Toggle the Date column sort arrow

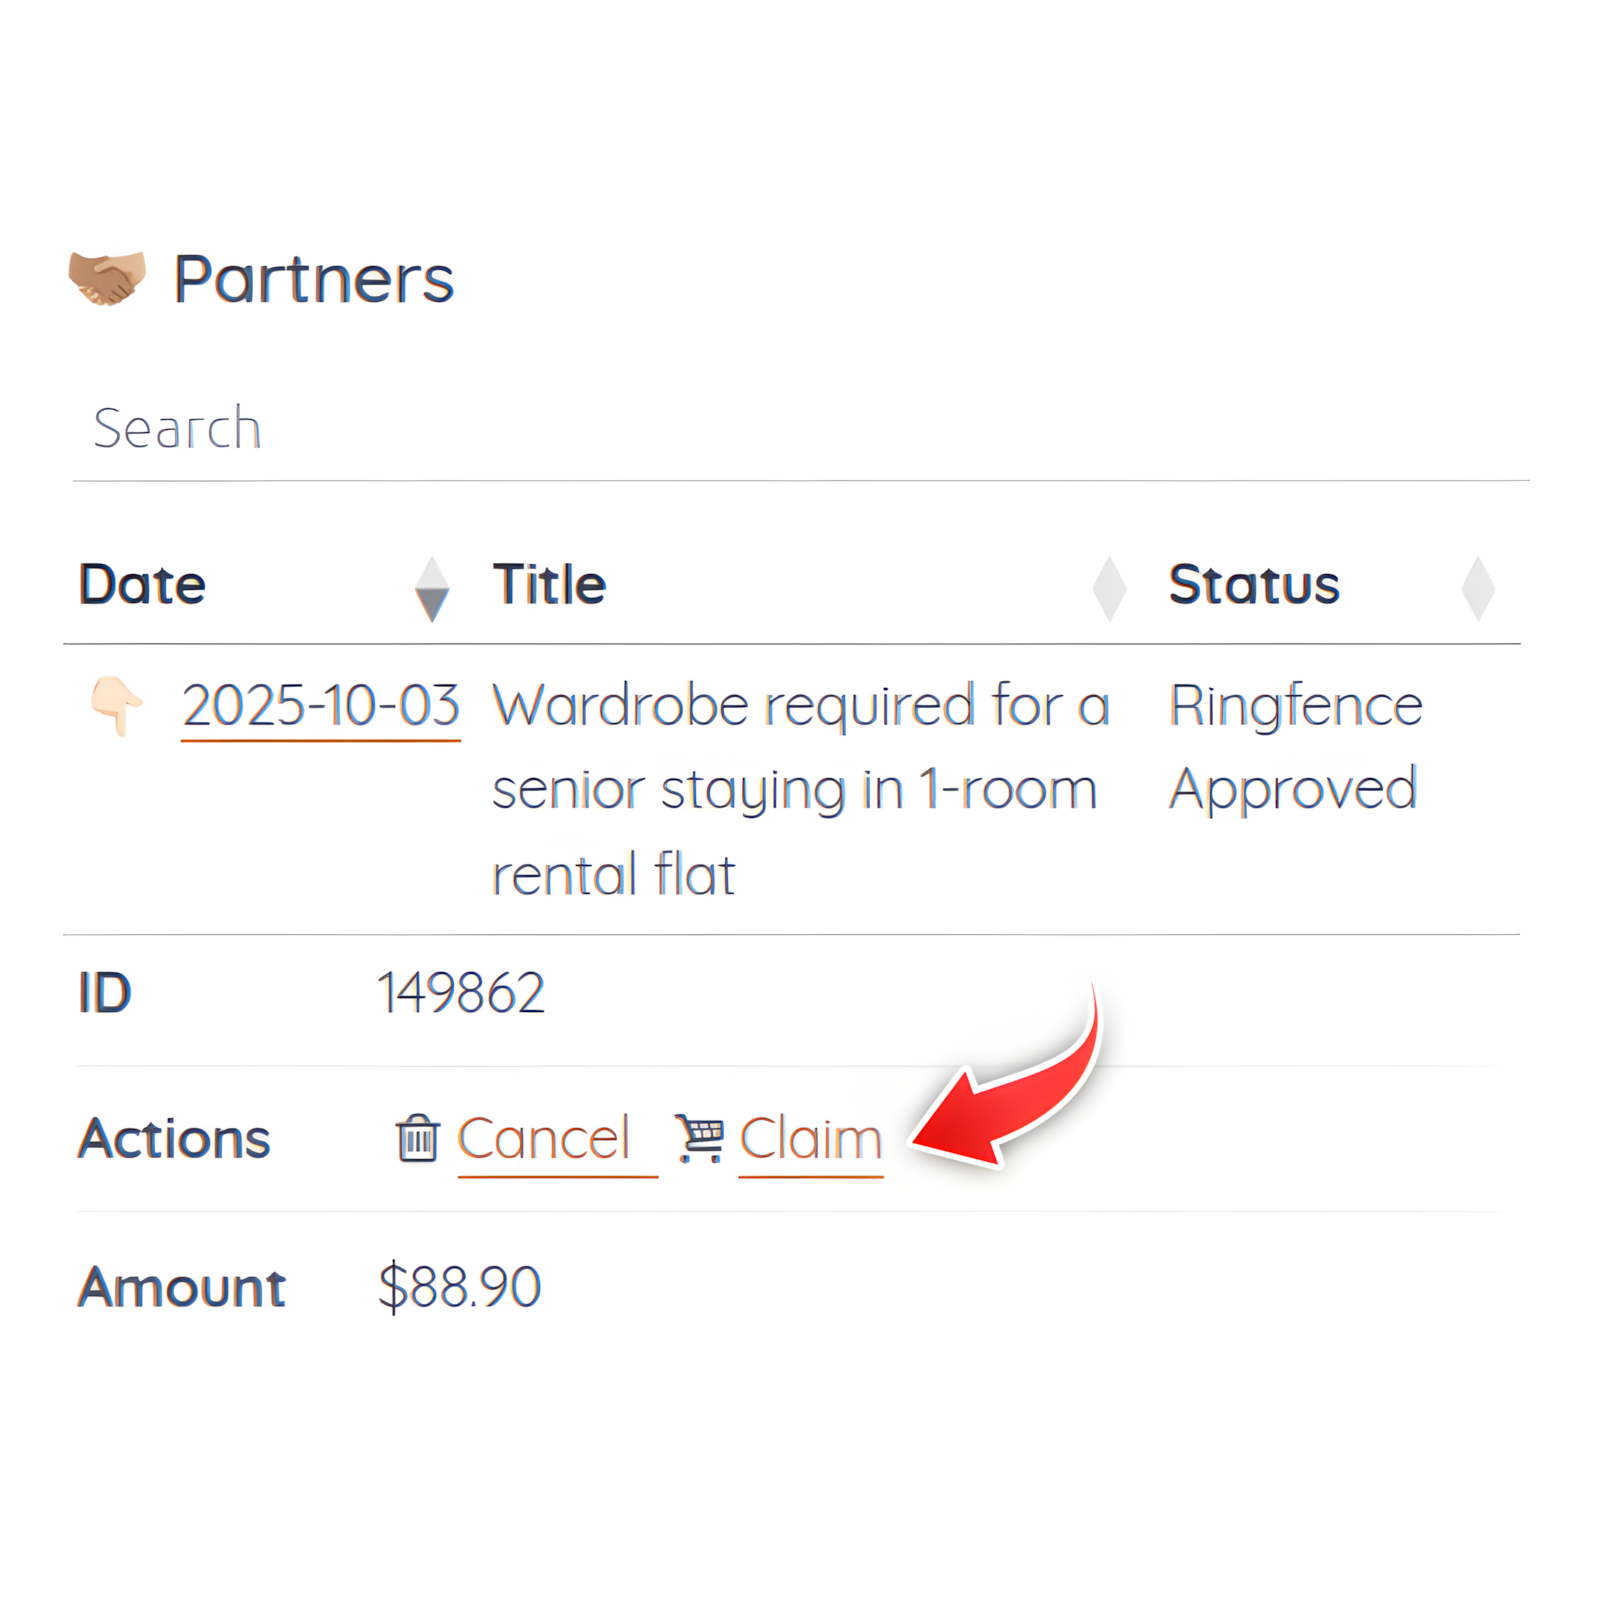[432, 589]
